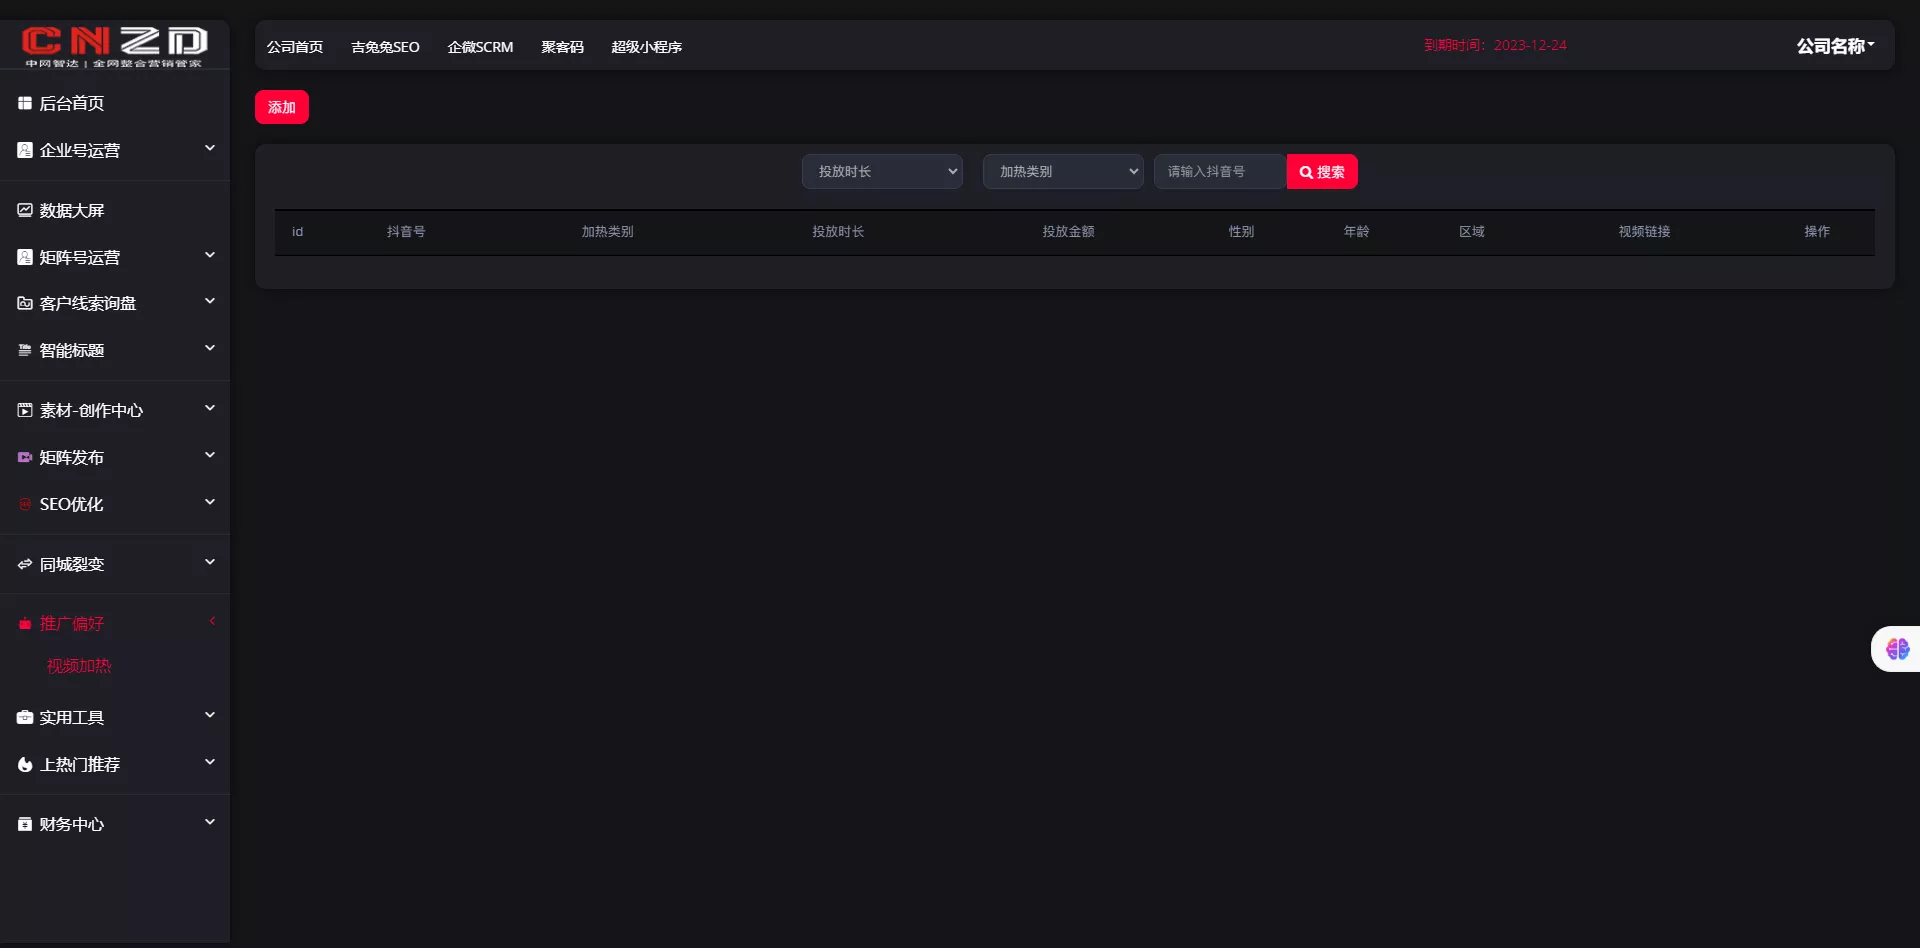Click the 客户线索询盘 folder icon

click(25, 303)
